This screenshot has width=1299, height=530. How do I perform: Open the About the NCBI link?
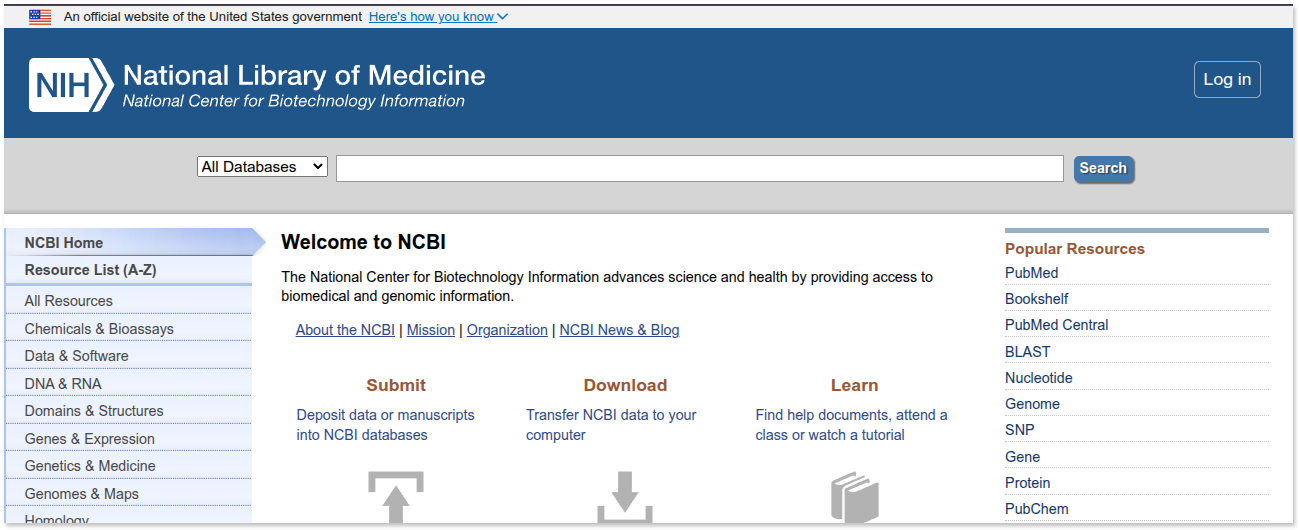(345, 330)
